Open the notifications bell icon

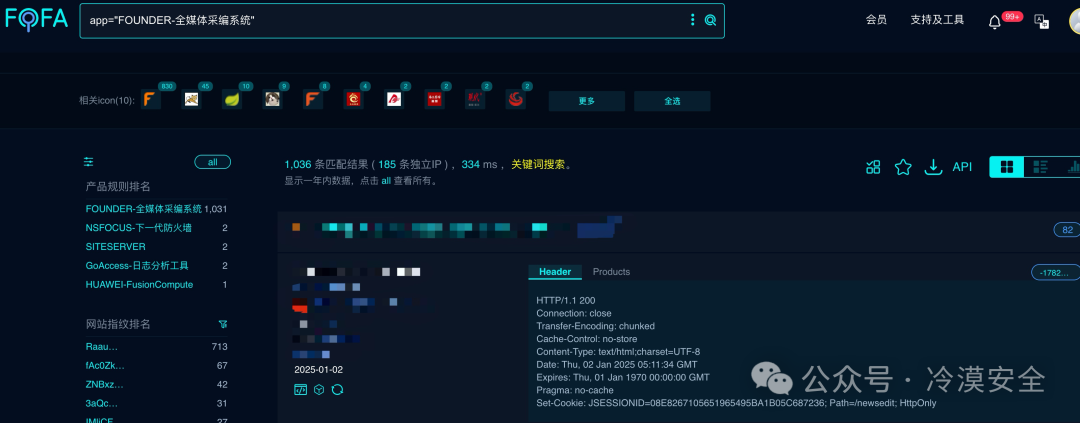point(995,22)
